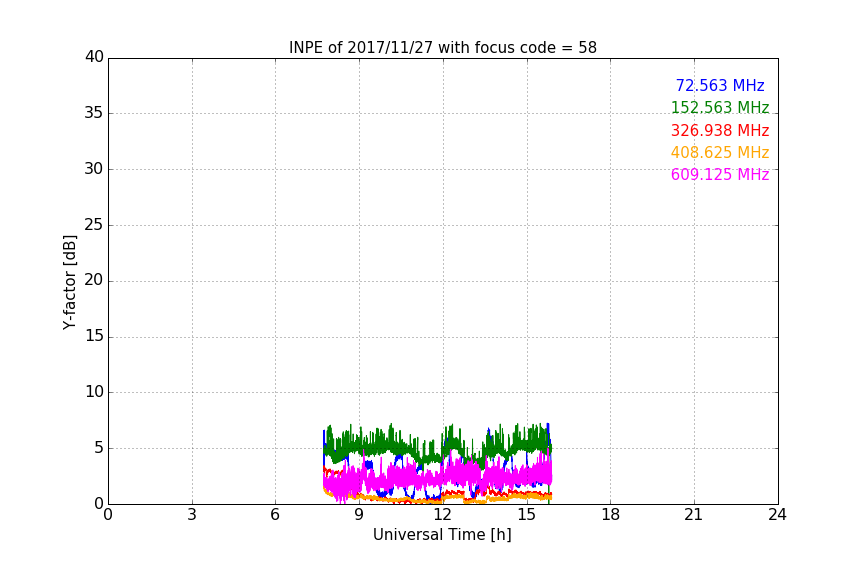Click the x-axis tick label 24
Image resolution: width=864 pixels, height=576 pixels.
(777, 515)
